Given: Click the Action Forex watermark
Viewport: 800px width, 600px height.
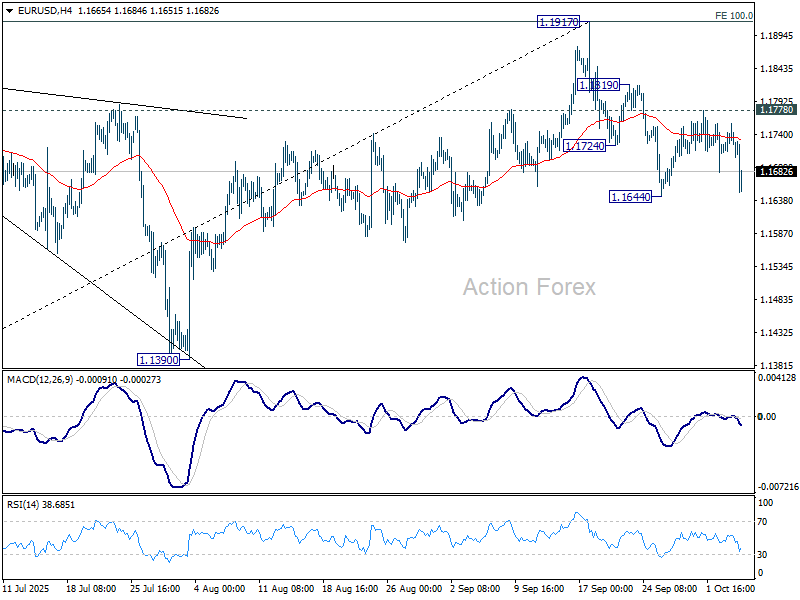Looking at the screenshot, I should tap(528, 287).
